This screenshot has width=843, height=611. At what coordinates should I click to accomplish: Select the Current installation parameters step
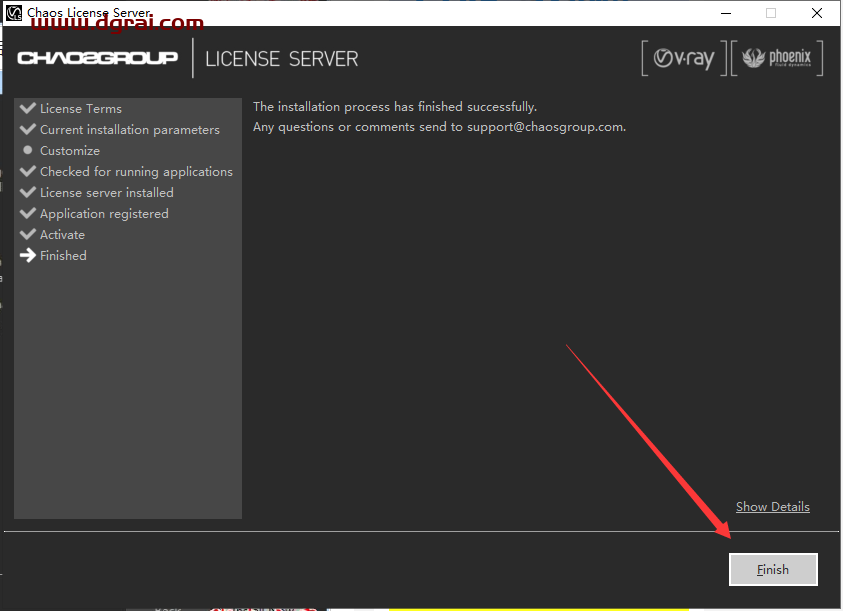(x=130, y=130)
